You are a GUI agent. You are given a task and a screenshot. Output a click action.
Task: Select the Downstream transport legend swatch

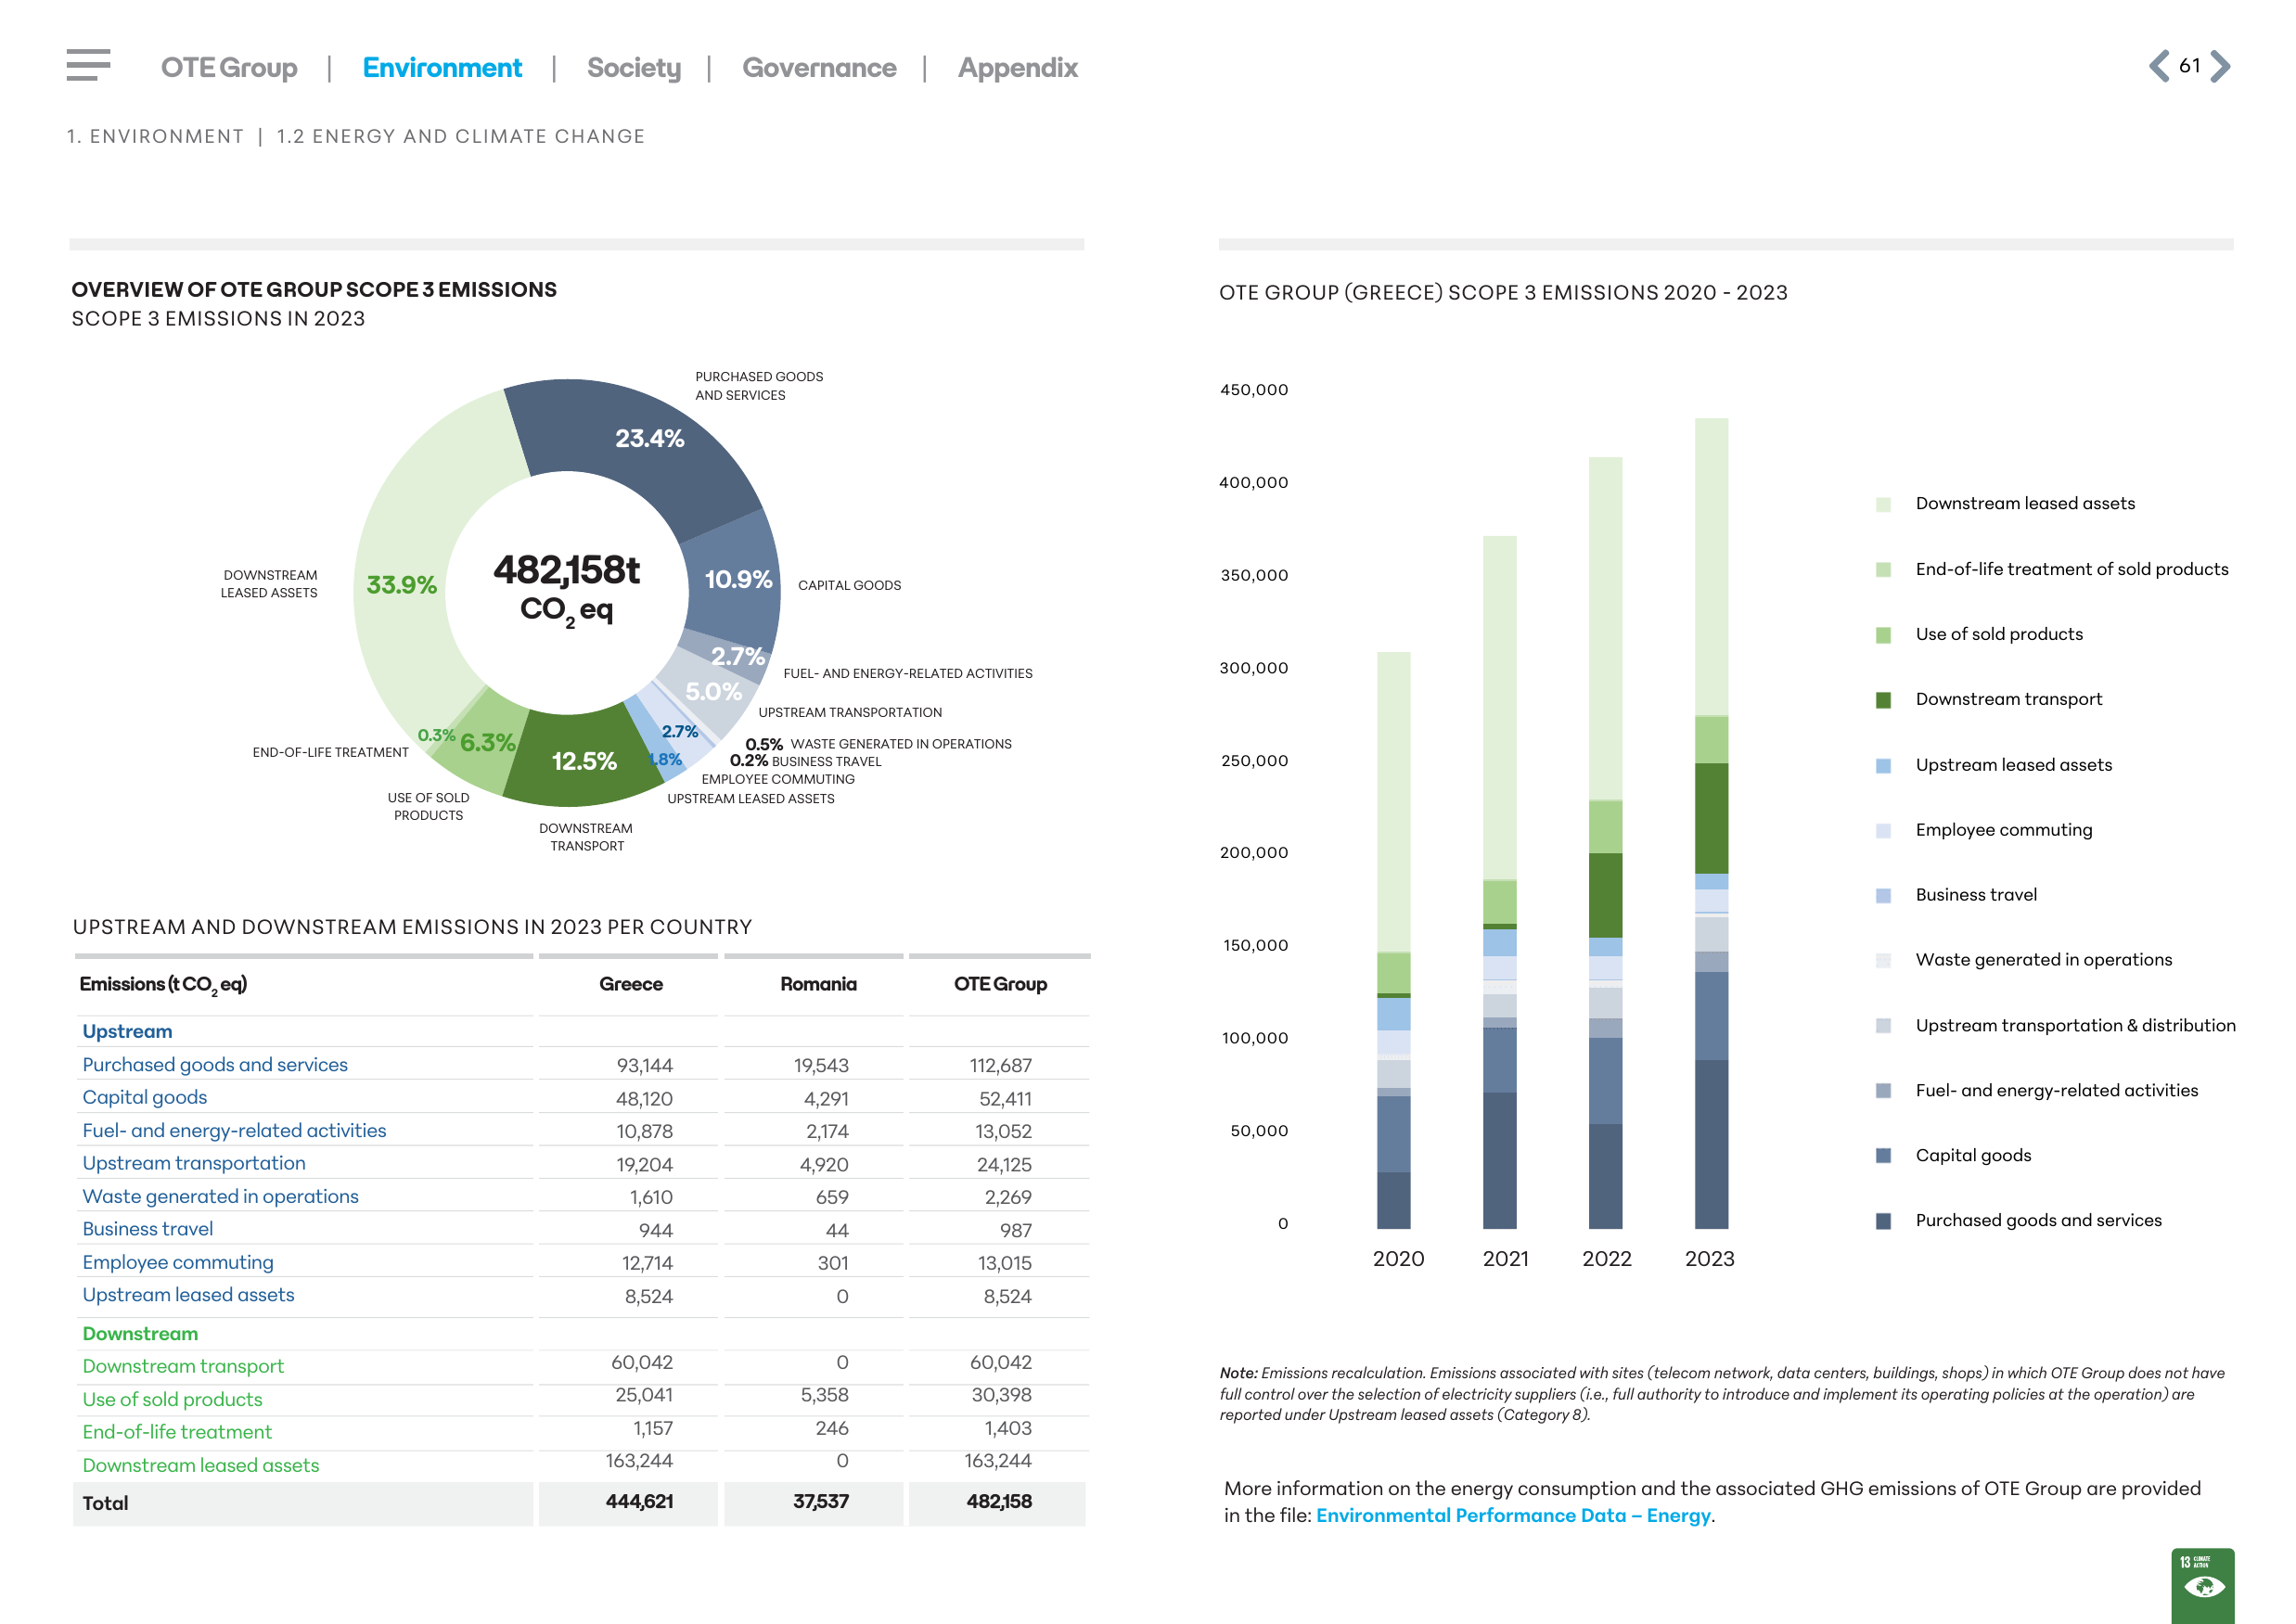1883,700
